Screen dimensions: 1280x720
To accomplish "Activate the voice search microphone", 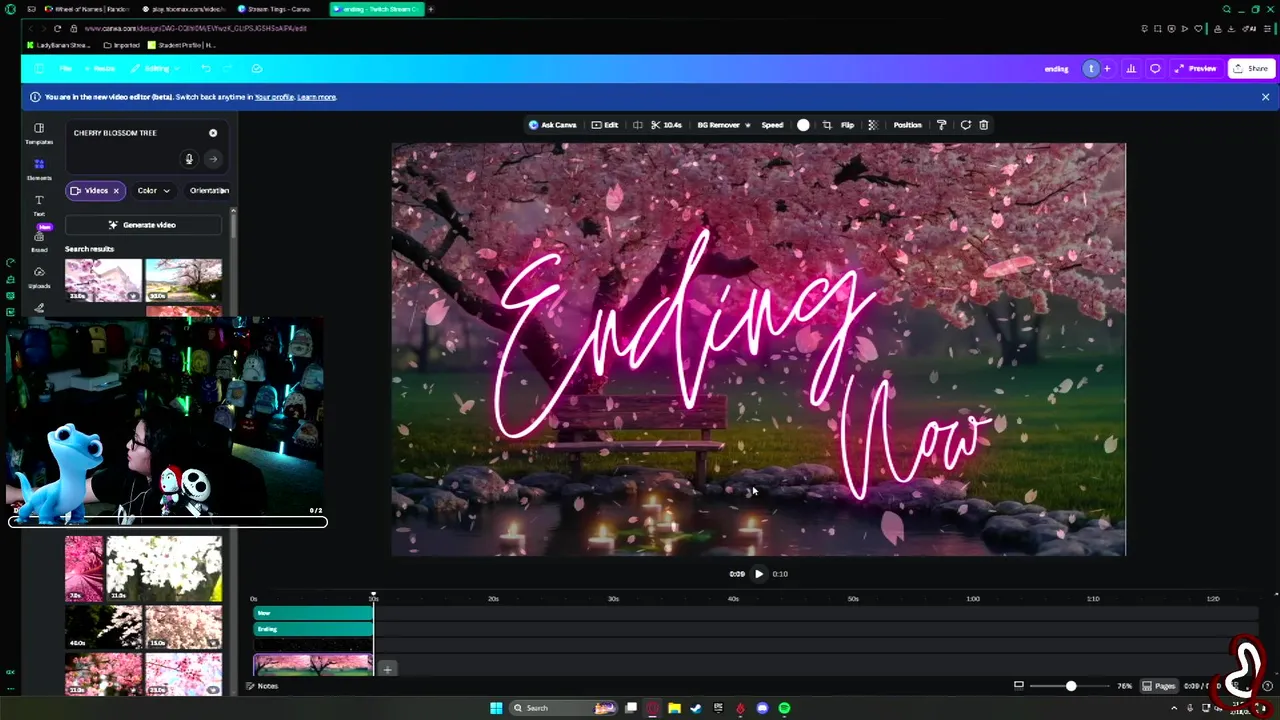I will (189, 159).
